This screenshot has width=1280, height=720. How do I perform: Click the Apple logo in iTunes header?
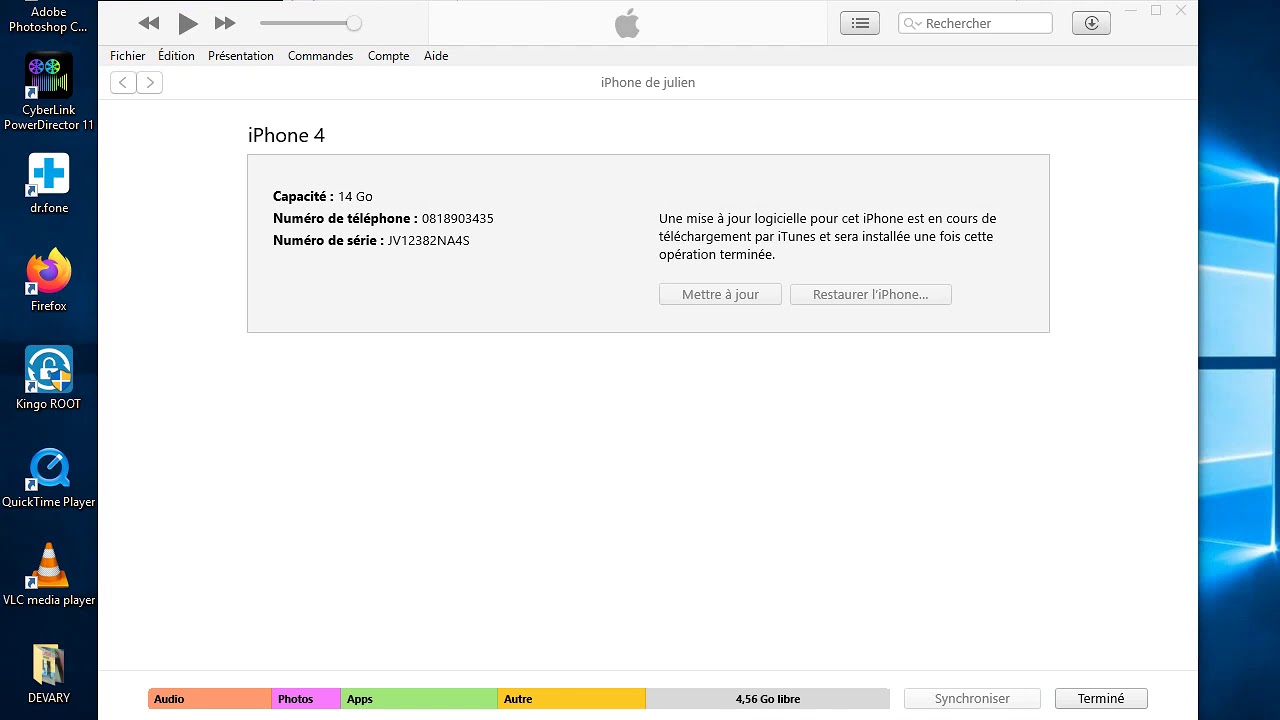pos(627,23)
